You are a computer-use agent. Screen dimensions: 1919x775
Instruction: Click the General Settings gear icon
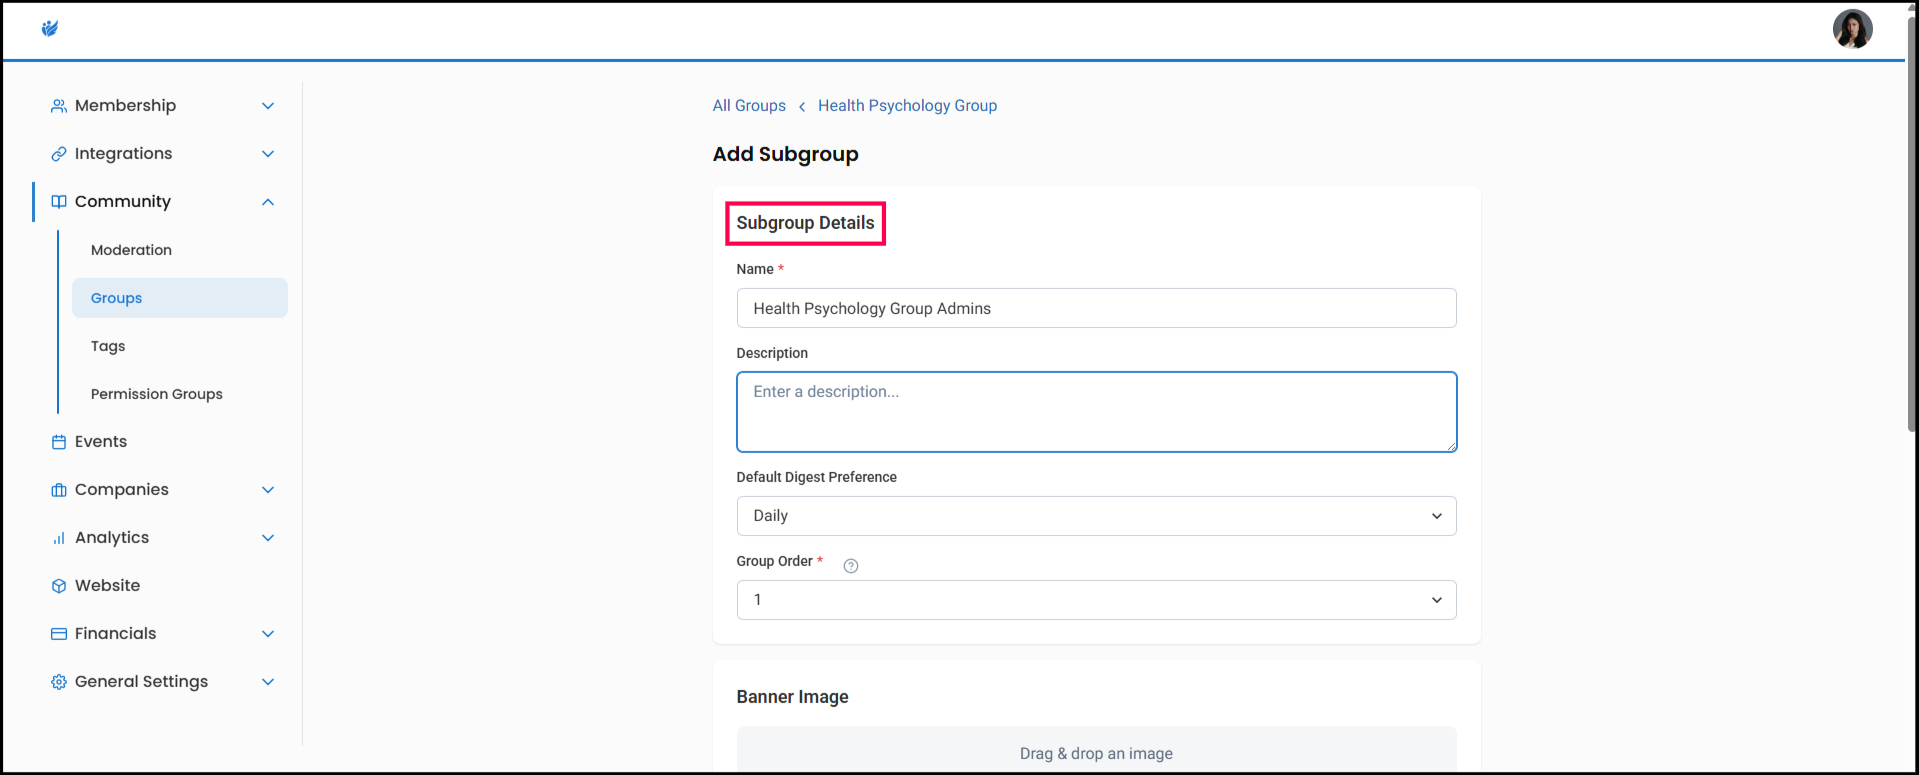pyautogui.click(x=59, y=682)
